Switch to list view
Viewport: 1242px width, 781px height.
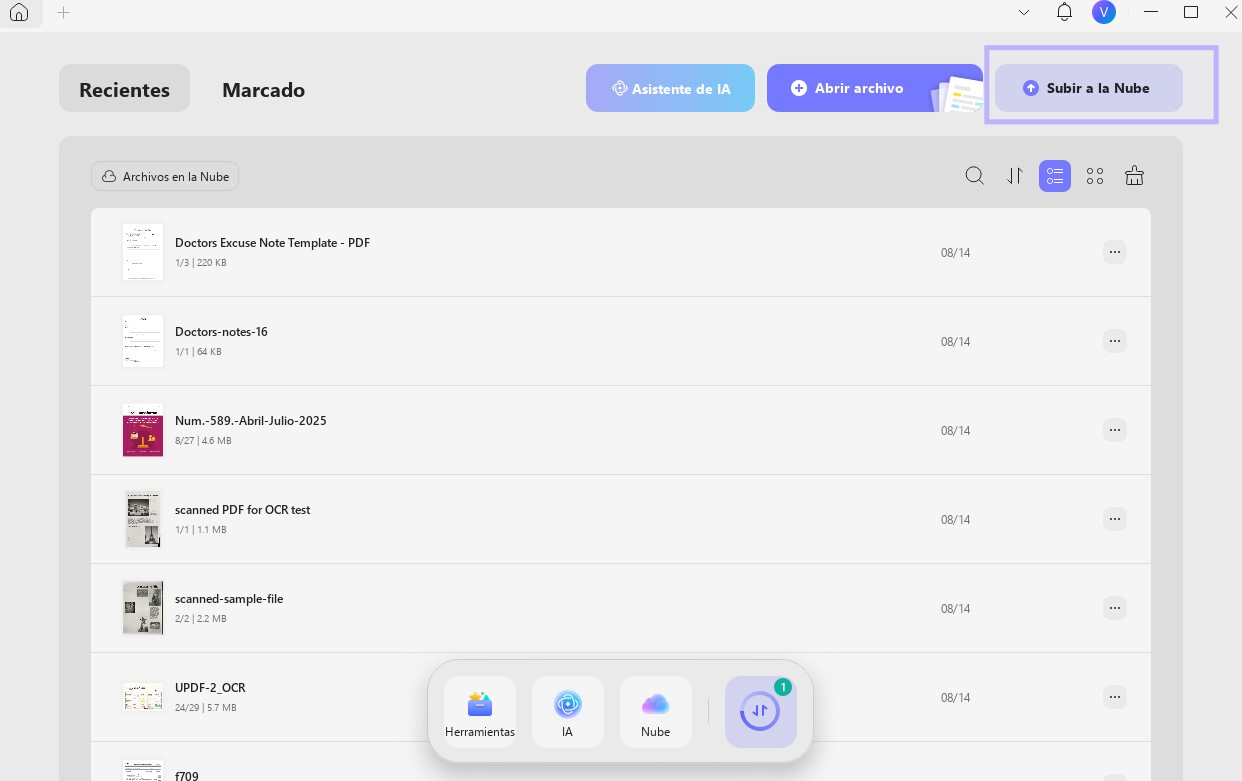pos(1055,176)
